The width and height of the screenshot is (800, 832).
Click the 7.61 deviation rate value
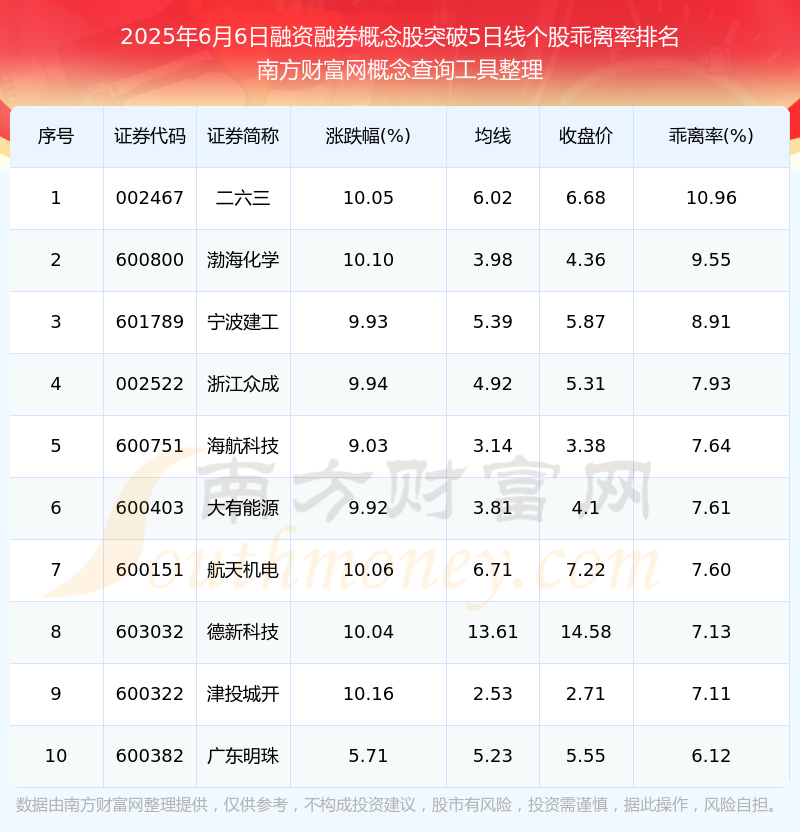[x=711, y=508]
